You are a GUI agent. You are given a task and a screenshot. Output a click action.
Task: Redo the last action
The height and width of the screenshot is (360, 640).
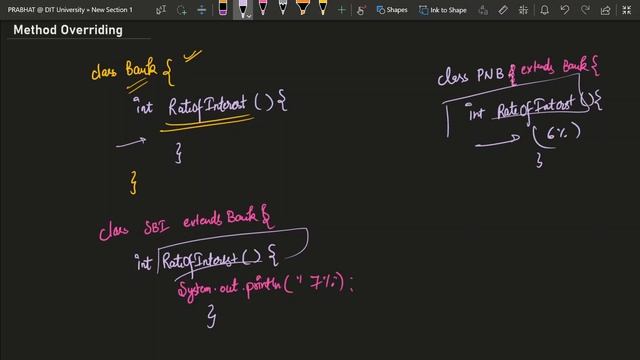(x=585, y=10)
